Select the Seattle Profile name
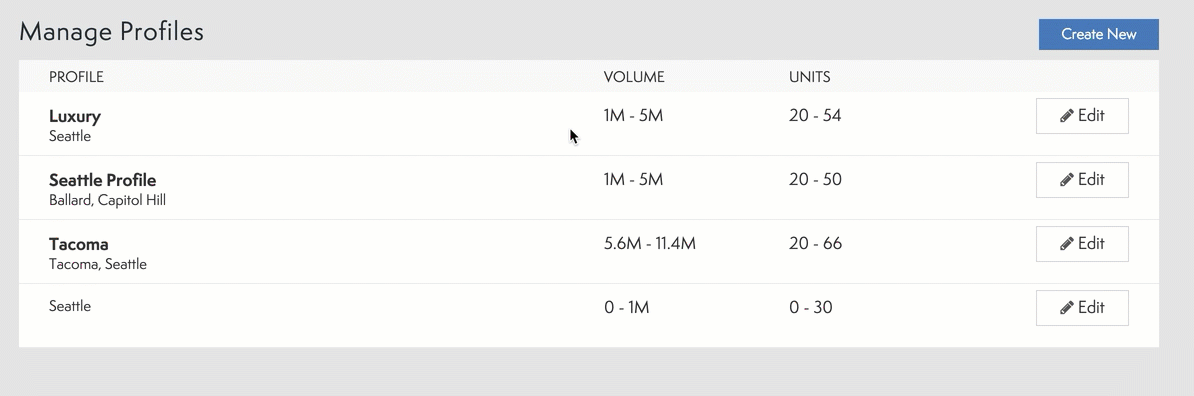 point(102,180)
